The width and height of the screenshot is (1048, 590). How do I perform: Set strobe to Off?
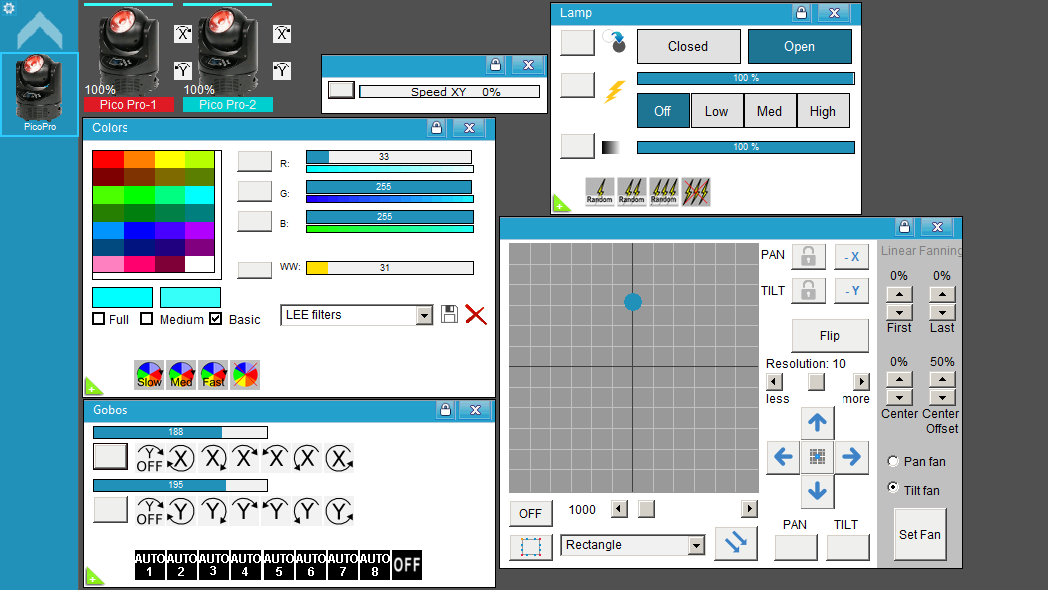click(x=662, y=111)
